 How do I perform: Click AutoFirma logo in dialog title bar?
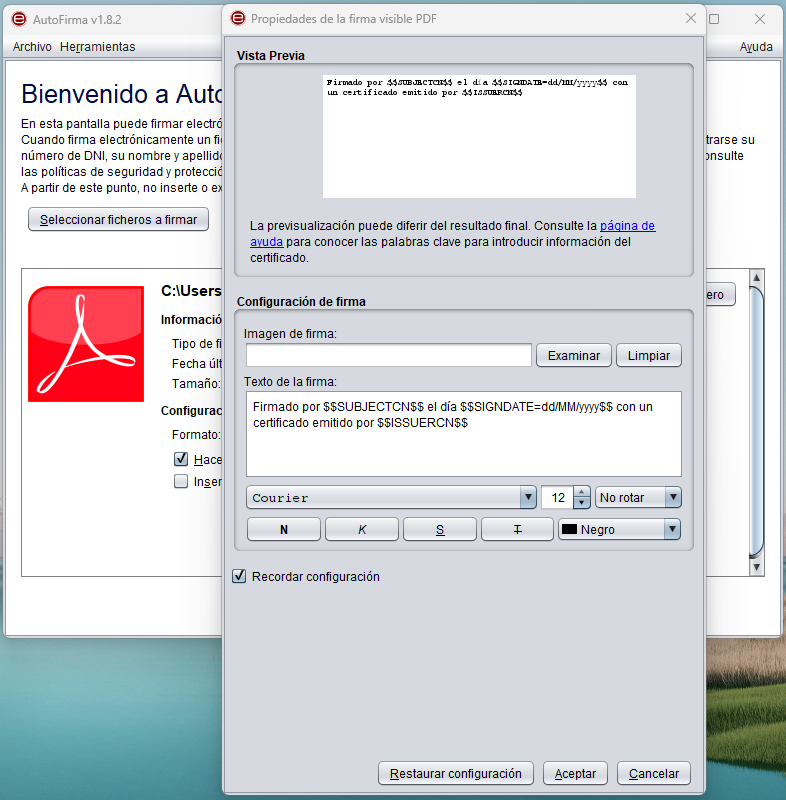point(238,18)
